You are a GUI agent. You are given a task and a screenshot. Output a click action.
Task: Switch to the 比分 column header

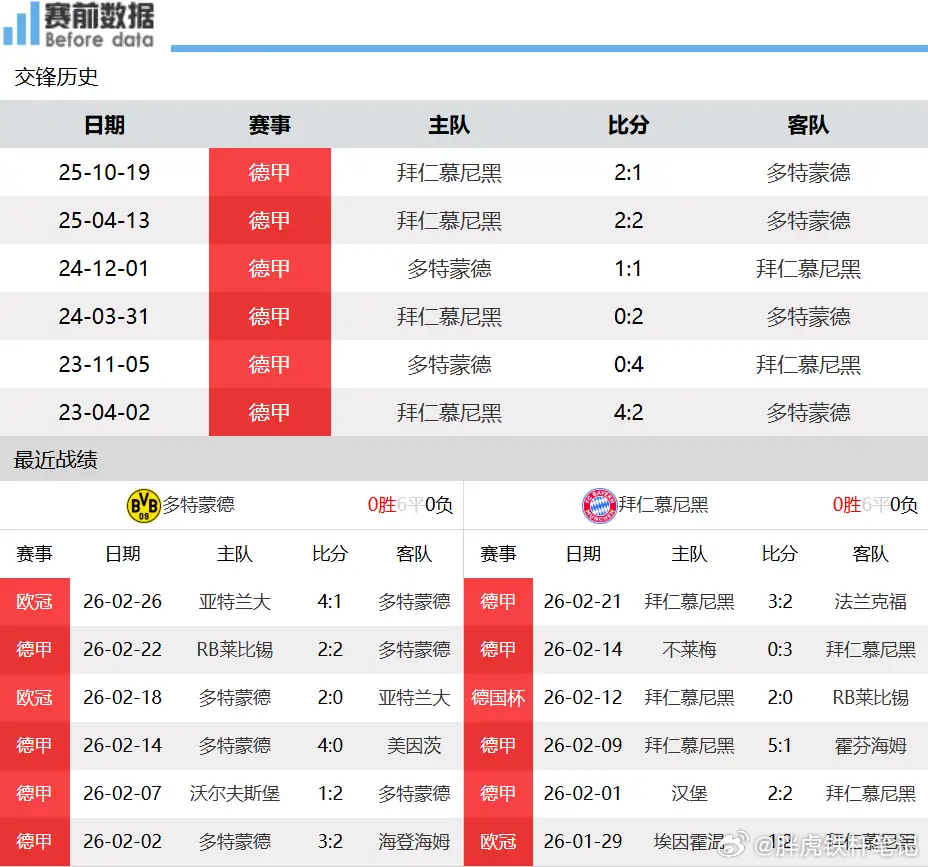coord(628,125)
